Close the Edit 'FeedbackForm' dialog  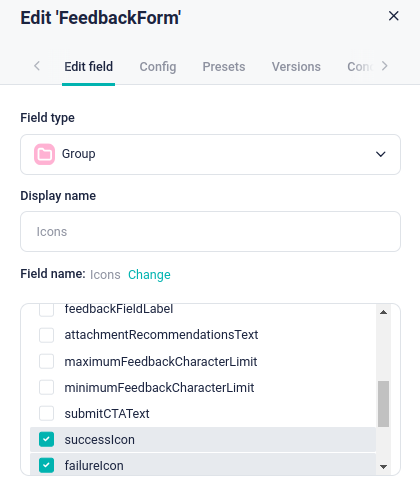[x=394, y=16]
